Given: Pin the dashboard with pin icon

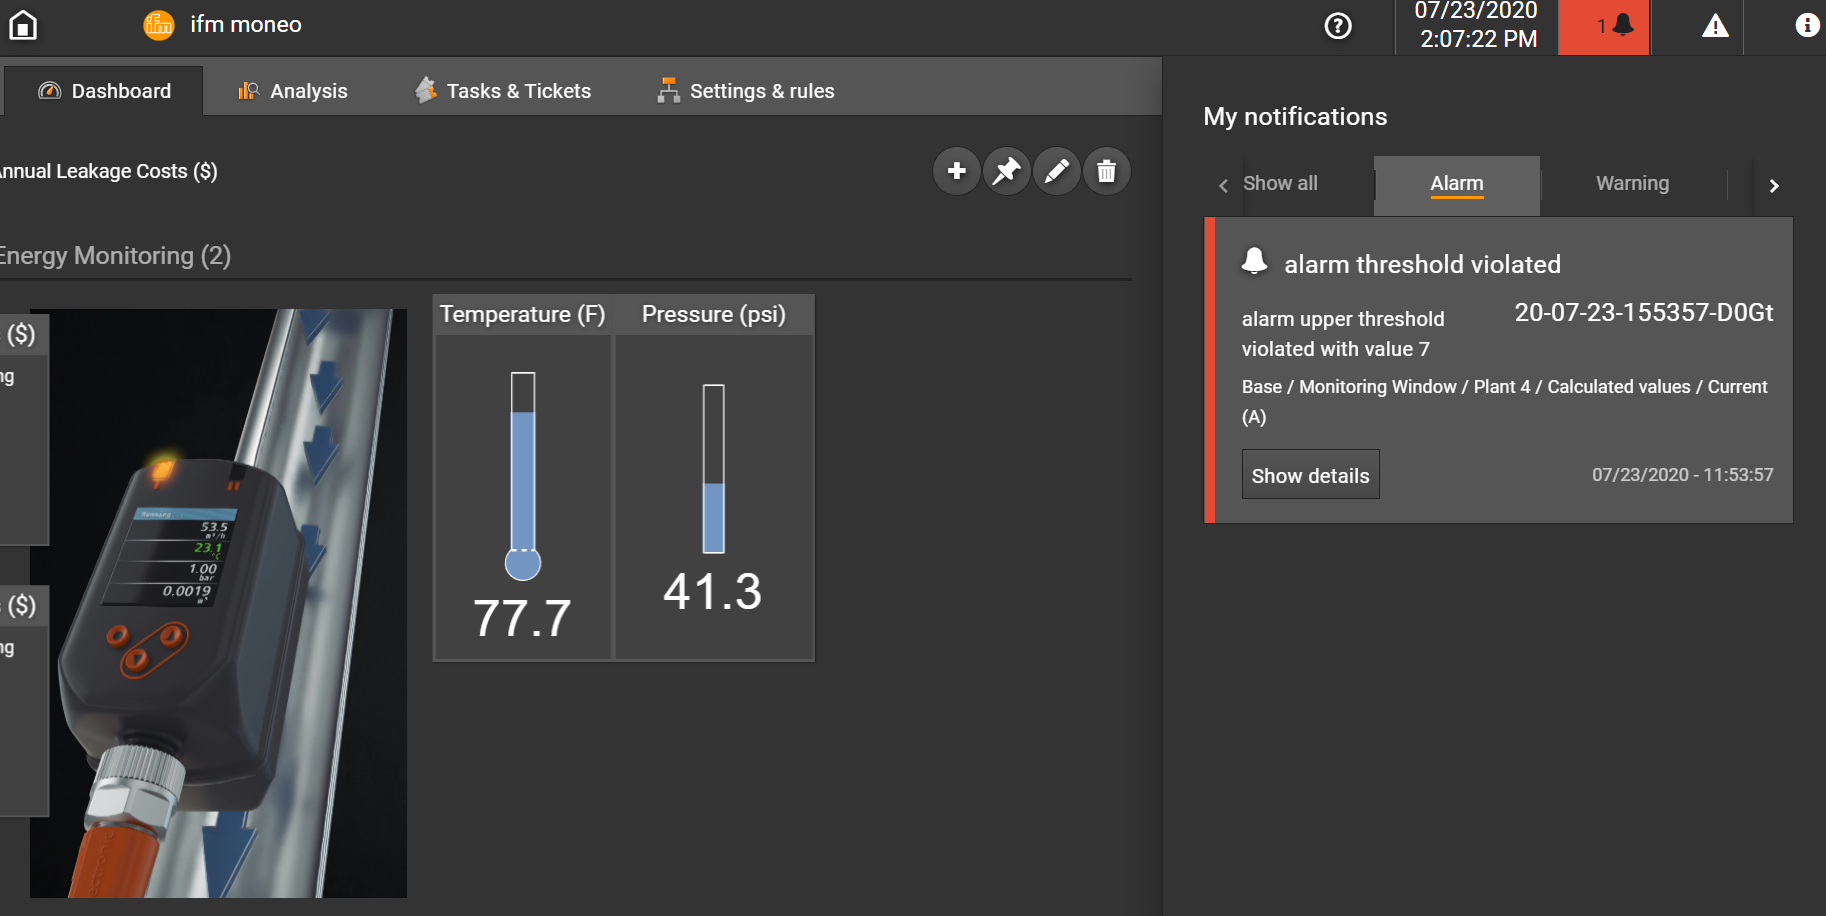Looking at the screenshot, I should pos(1006,171).
